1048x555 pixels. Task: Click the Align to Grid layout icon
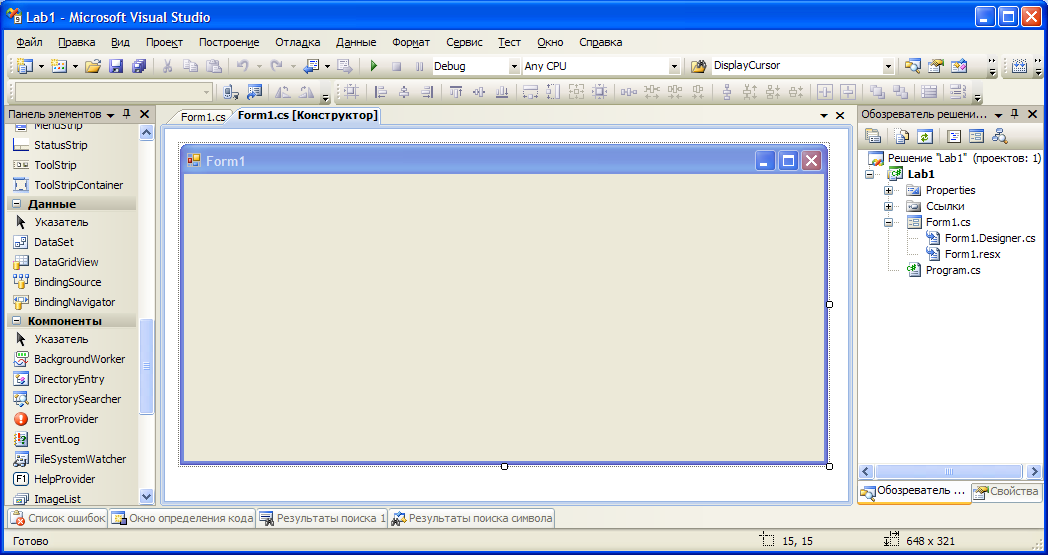(x=352, y=92)
